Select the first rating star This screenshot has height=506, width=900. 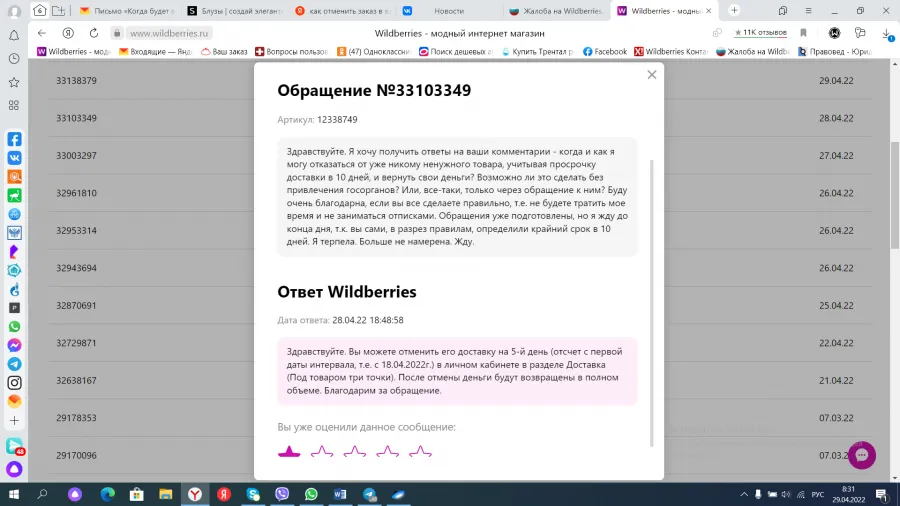[289, 452]
